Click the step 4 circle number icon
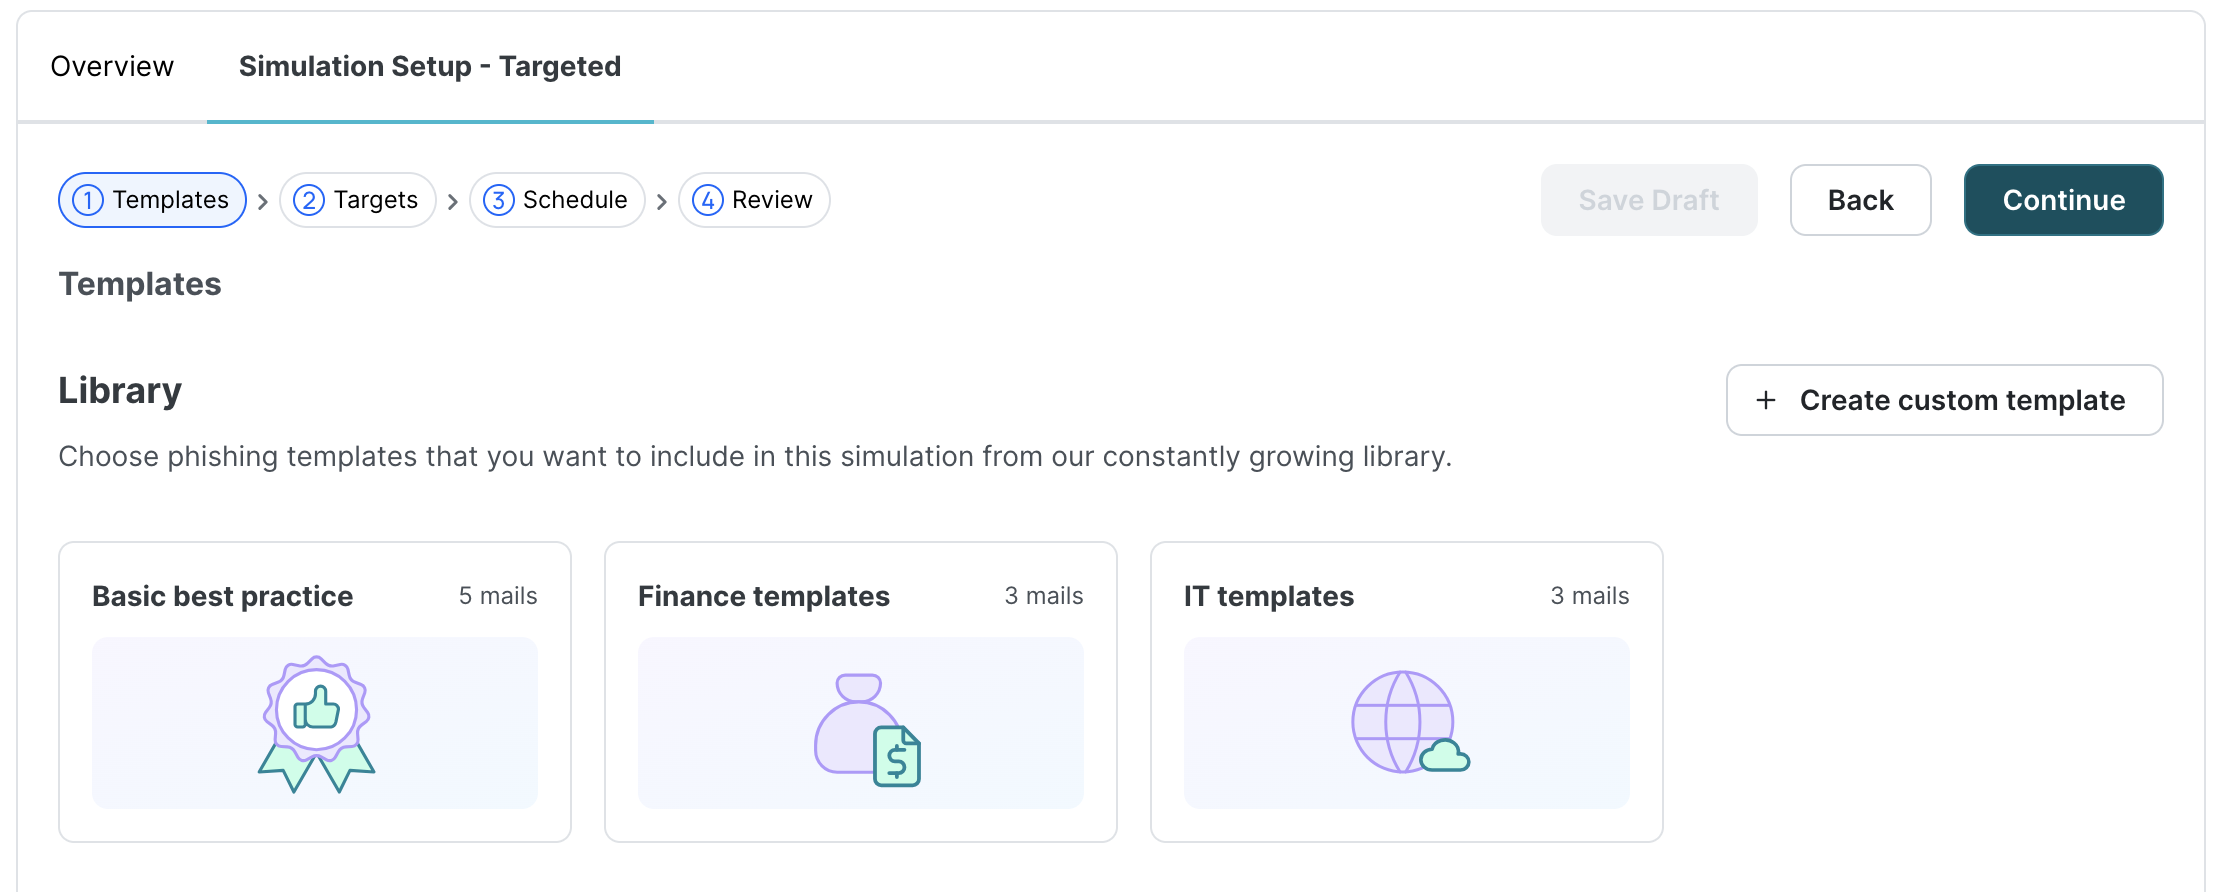This screenshot has width=2220, height=892. (x=708, y=200)
